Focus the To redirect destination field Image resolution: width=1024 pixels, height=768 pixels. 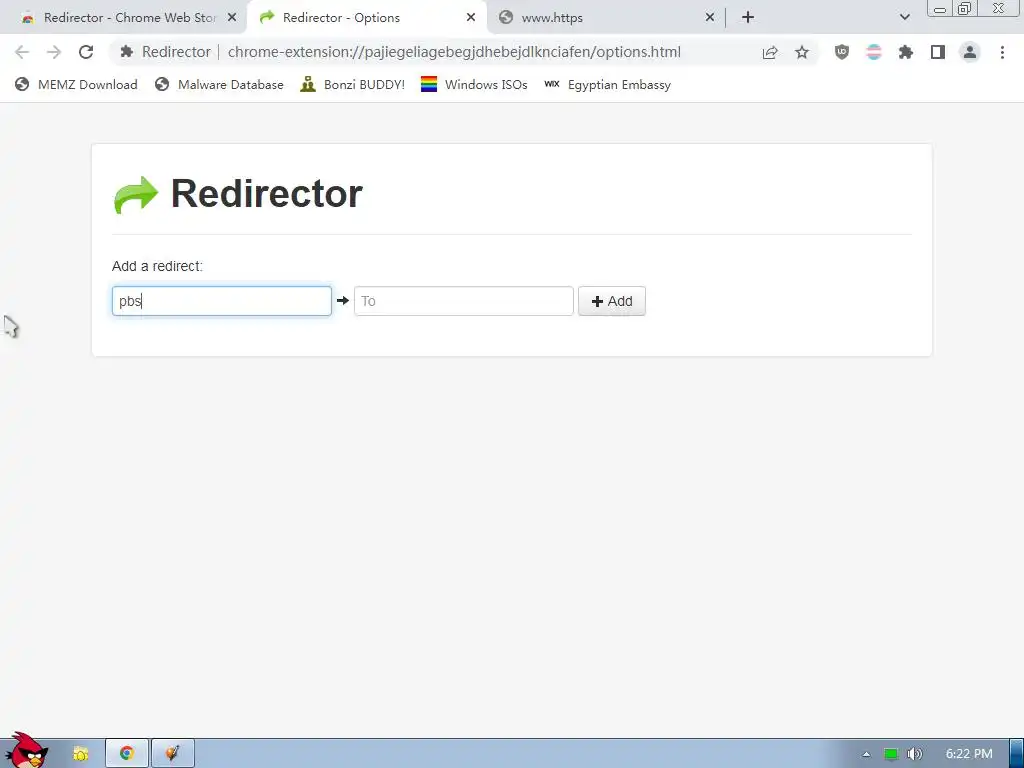click(464, 301)
